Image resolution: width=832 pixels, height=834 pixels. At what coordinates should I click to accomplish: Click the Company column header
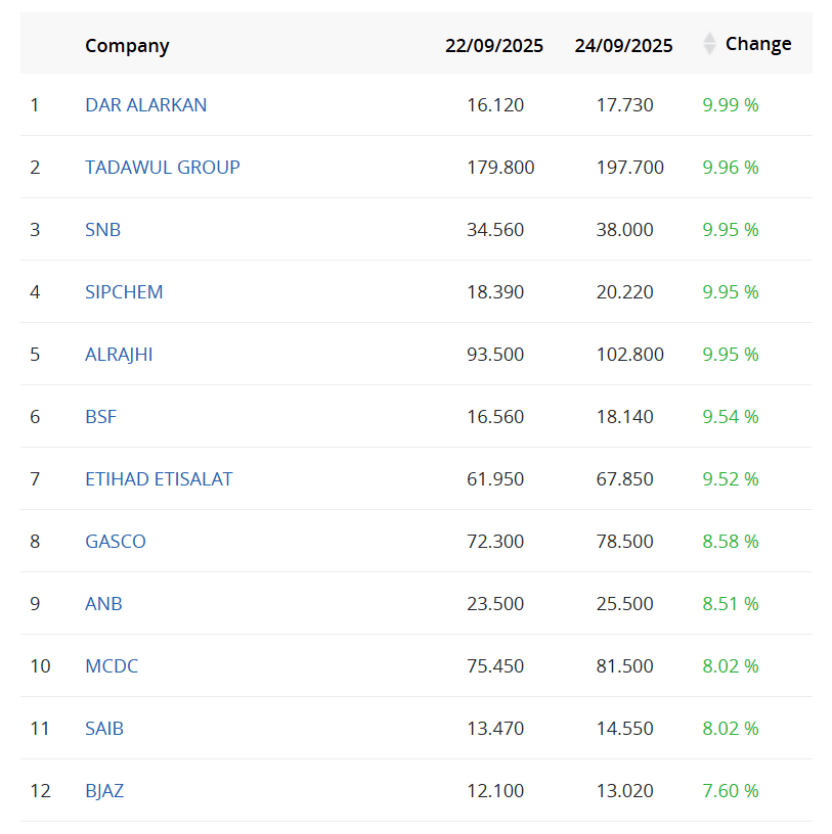pyautogui.click(x=127, y=45)
